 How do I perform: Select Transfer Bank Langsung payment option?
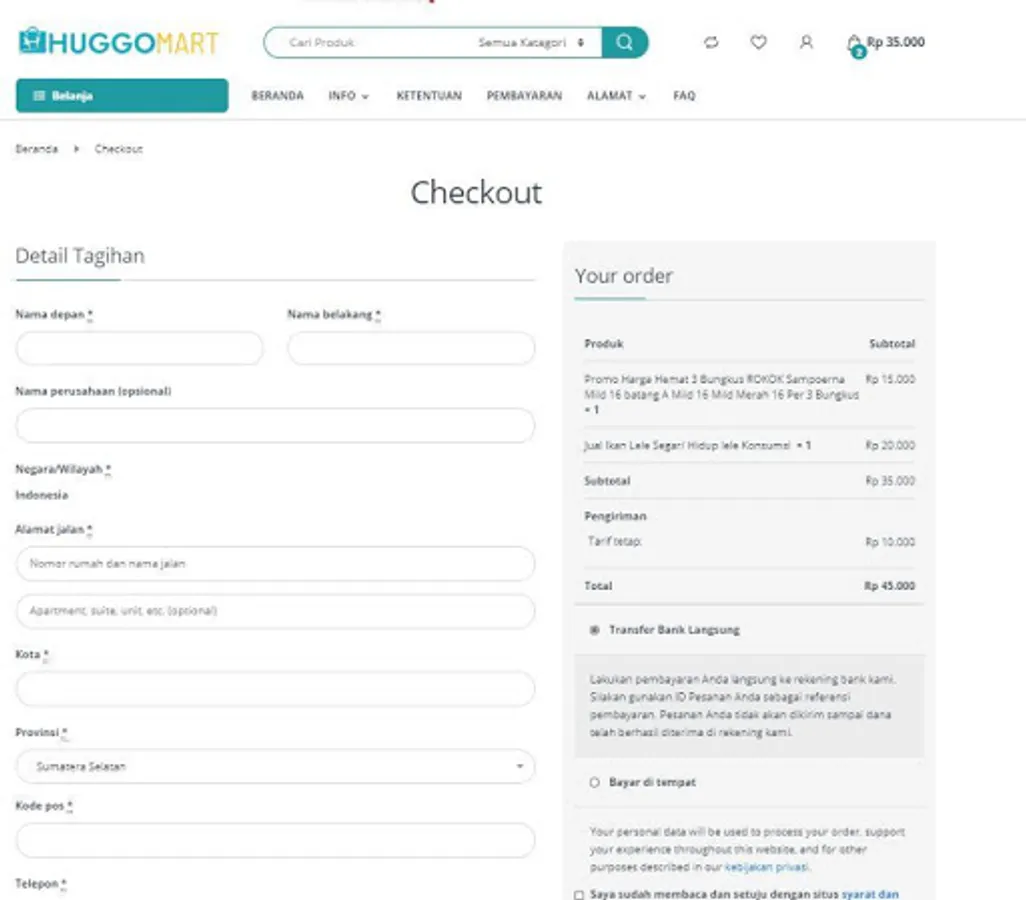[x=595, y=630]
